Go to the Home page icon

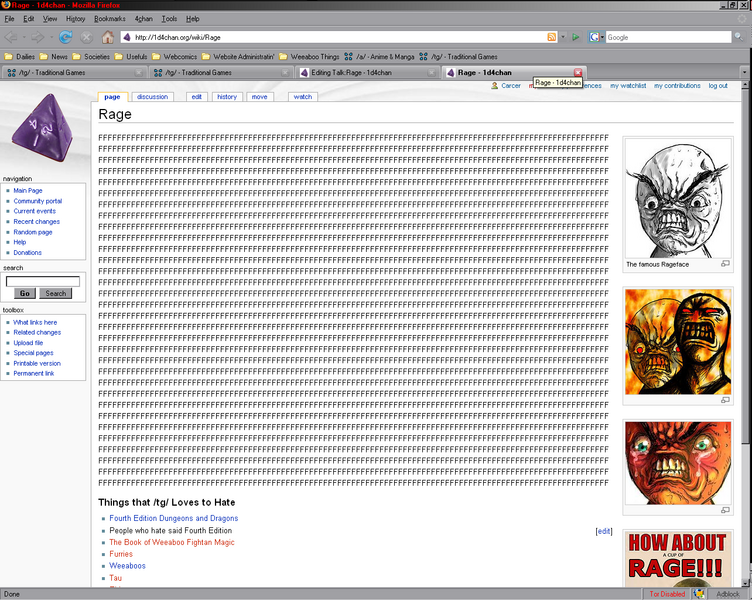[x=108, y=37]
